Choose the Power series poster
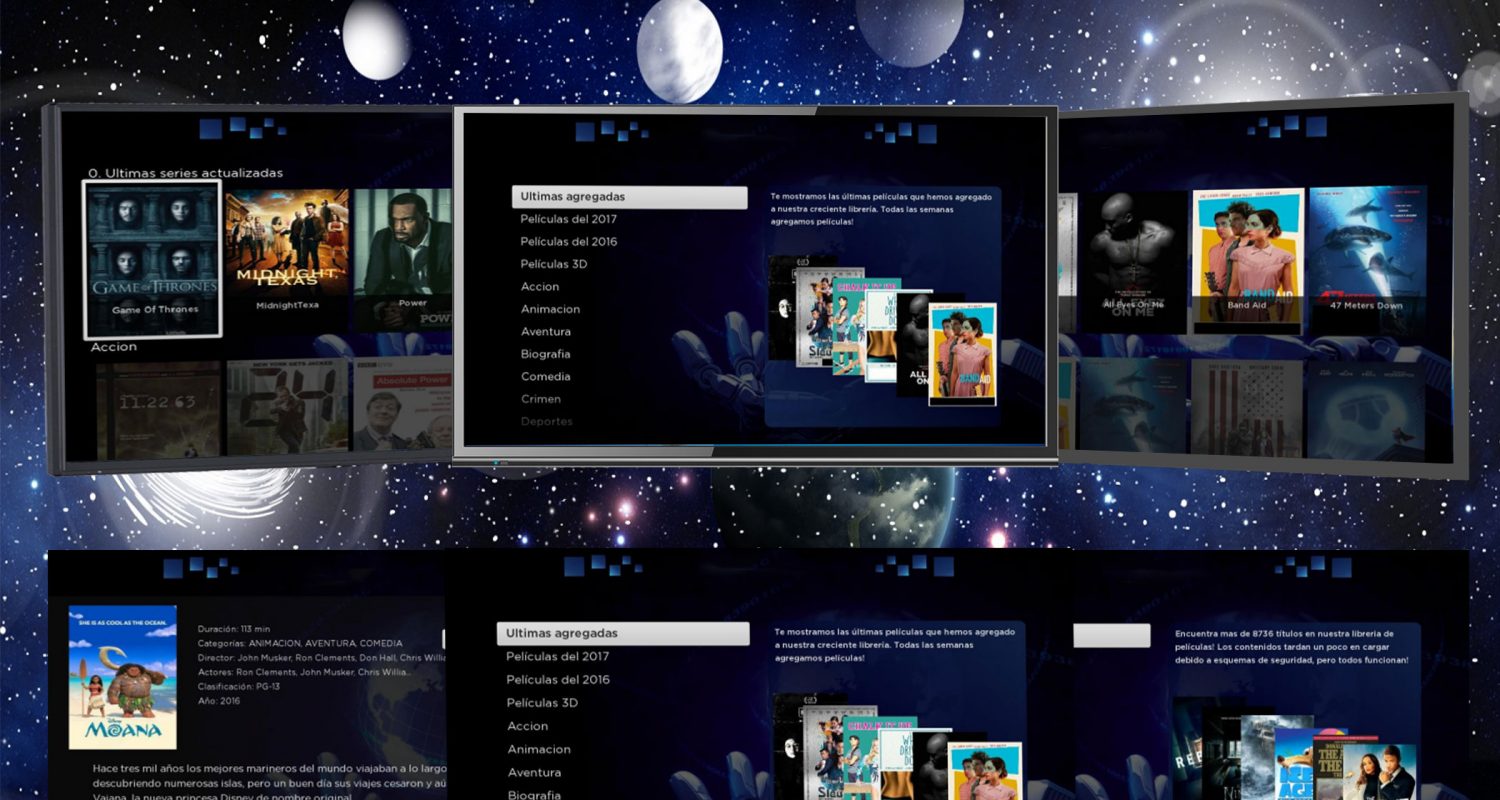This screenshot has width=1500, height=800. pyautogui.click(x=404, y=257)
